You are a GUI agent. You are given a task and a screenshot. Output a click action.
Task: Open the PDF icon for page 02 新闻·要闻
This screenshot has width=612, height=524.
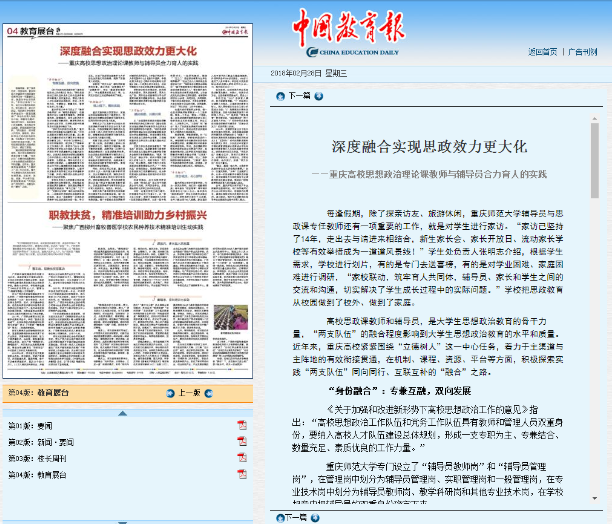coord(242,443)
